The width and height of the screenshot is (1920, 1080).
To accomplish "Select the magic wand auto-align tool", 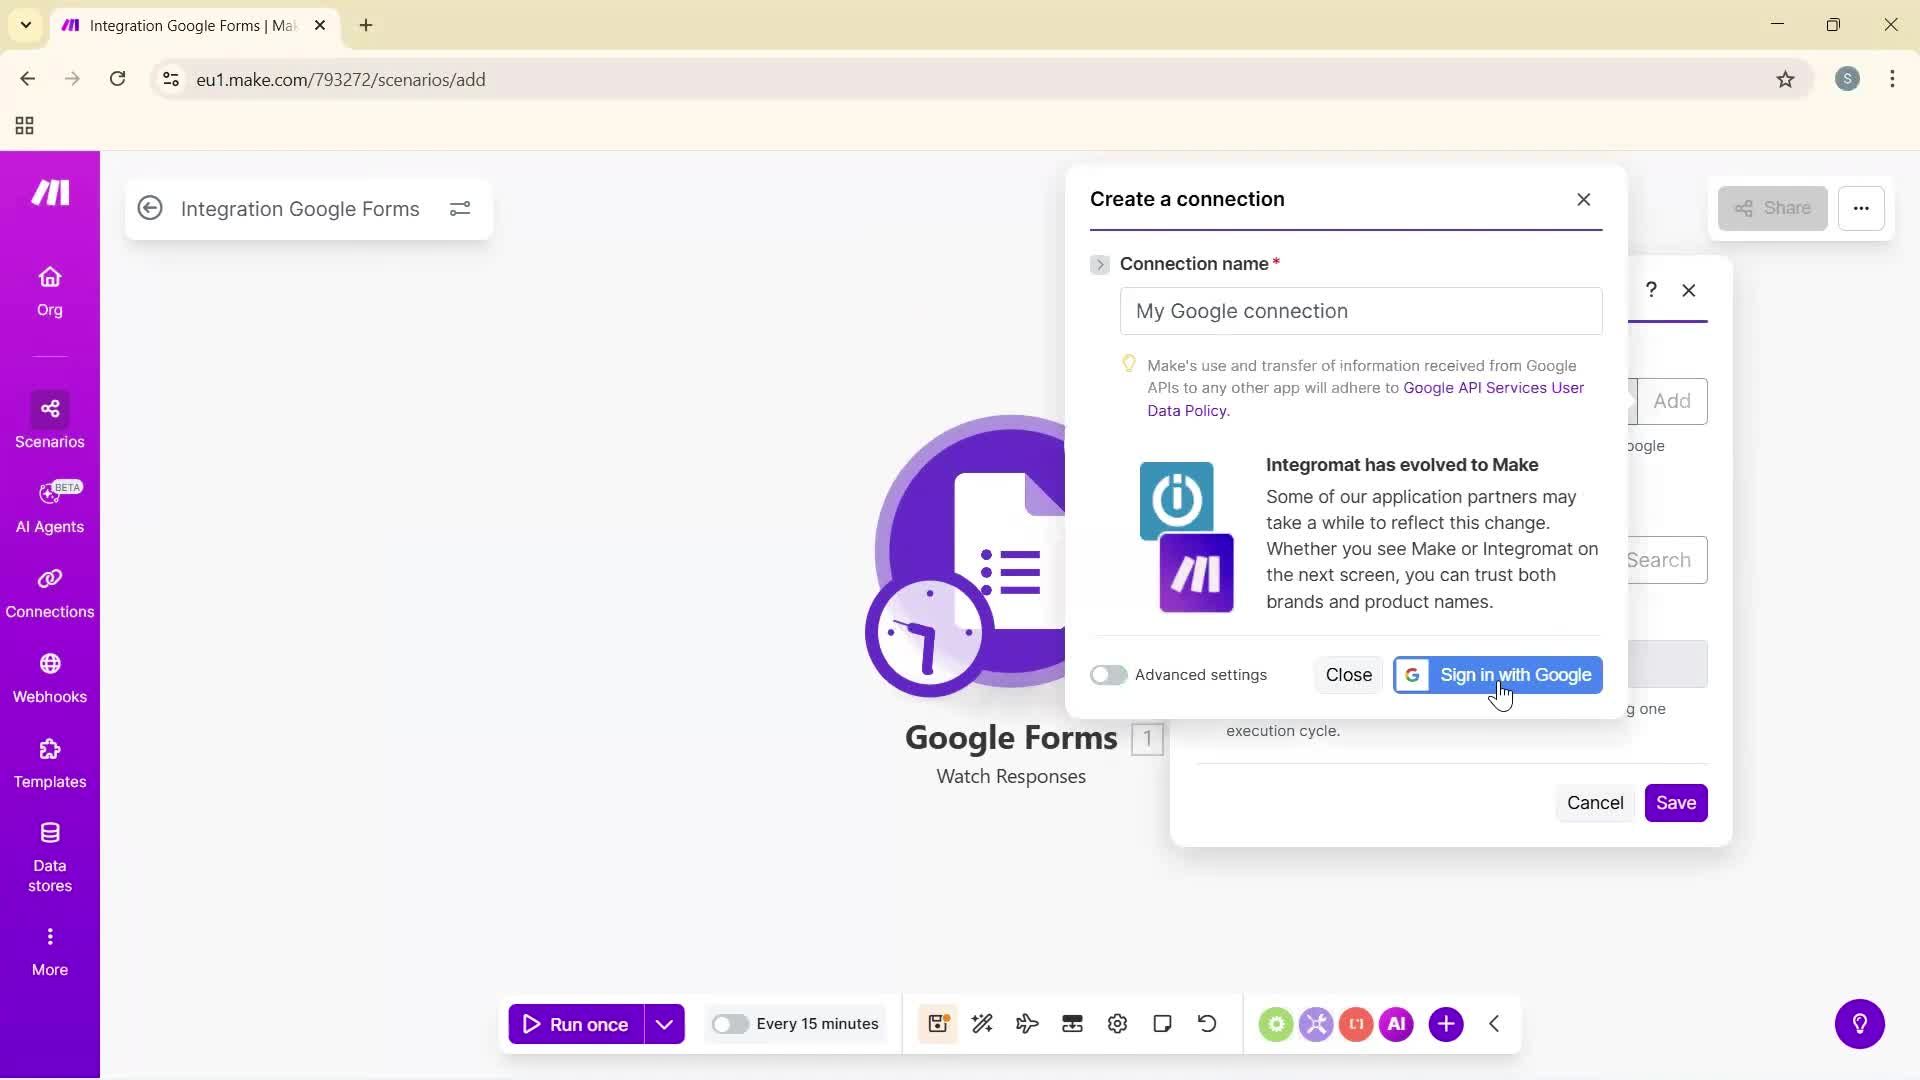I will 982,1024.
